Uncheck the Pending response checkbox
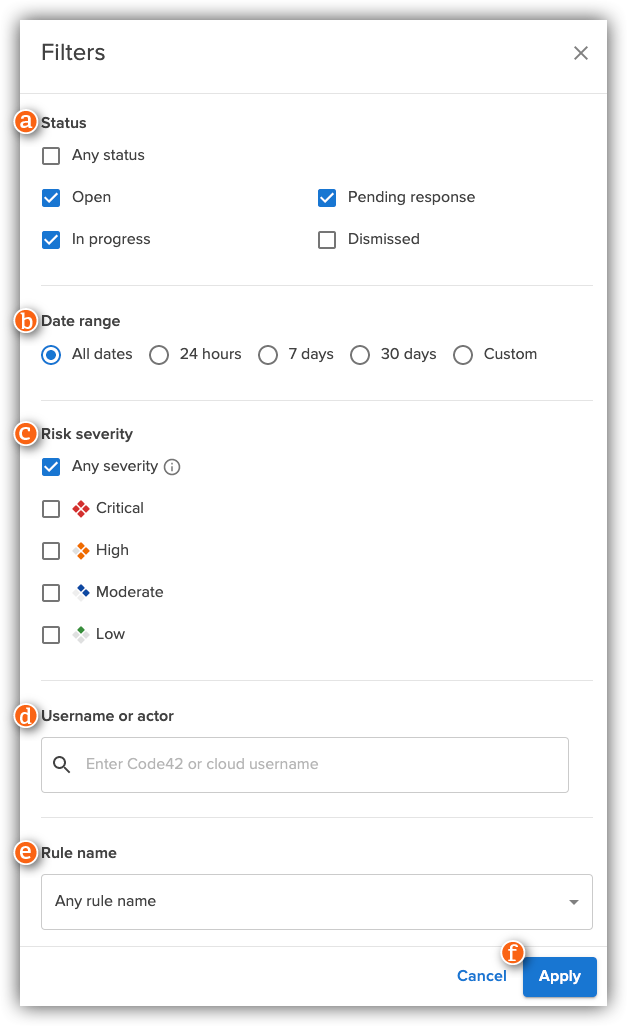Screen dimensions: 627x1026 click(x=327, y=197)
